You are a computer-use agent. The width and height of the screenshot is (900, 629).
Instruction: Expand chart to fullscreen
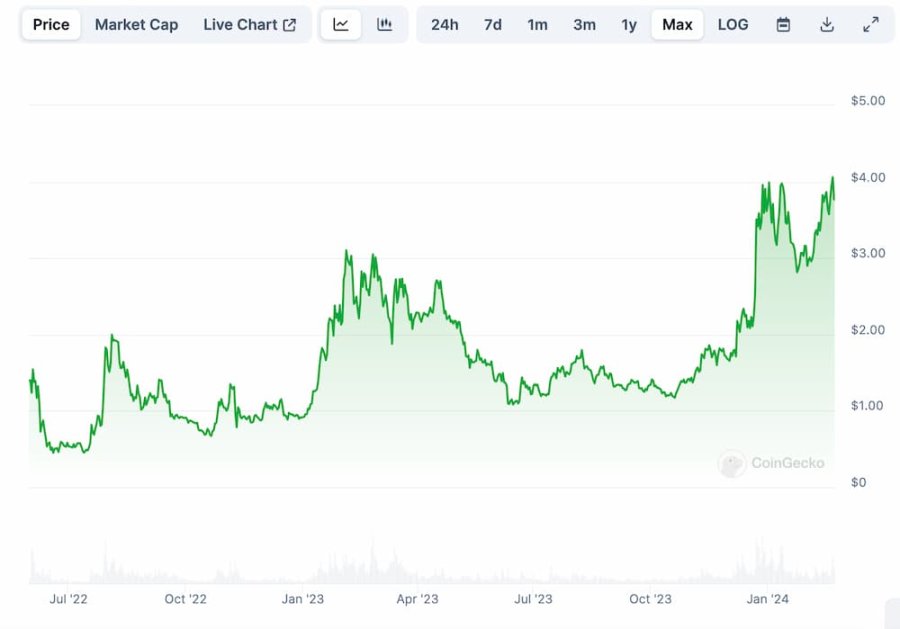(870, 25)
